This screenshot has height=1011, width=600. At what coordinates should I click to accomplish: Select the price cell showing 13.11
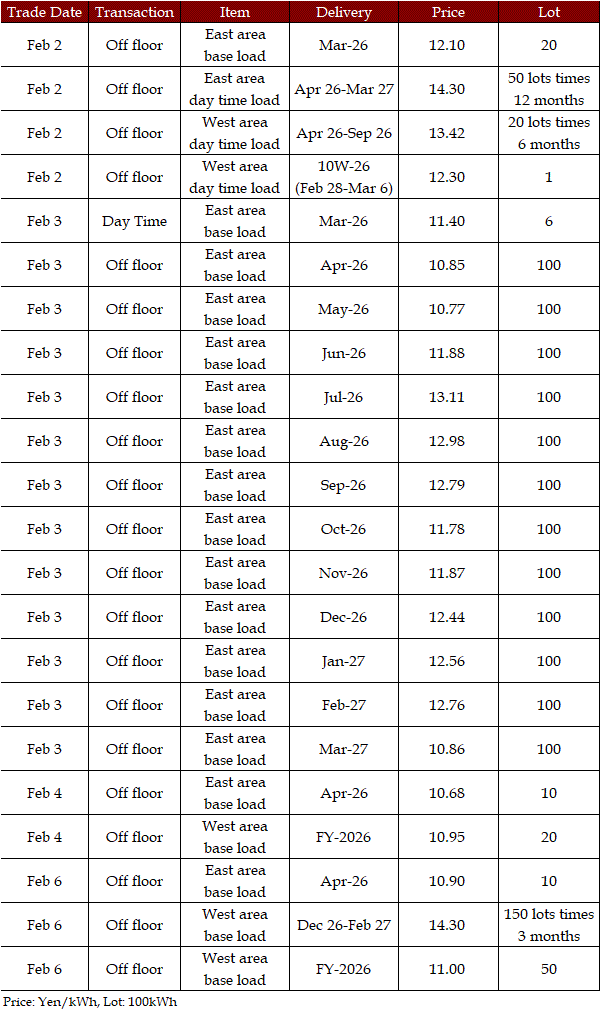[447, 397]
